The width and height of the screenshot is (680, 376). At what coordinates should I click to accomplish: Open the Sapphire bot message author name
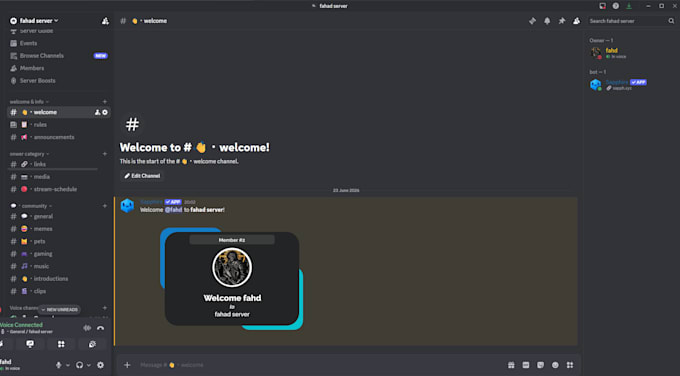151,202
